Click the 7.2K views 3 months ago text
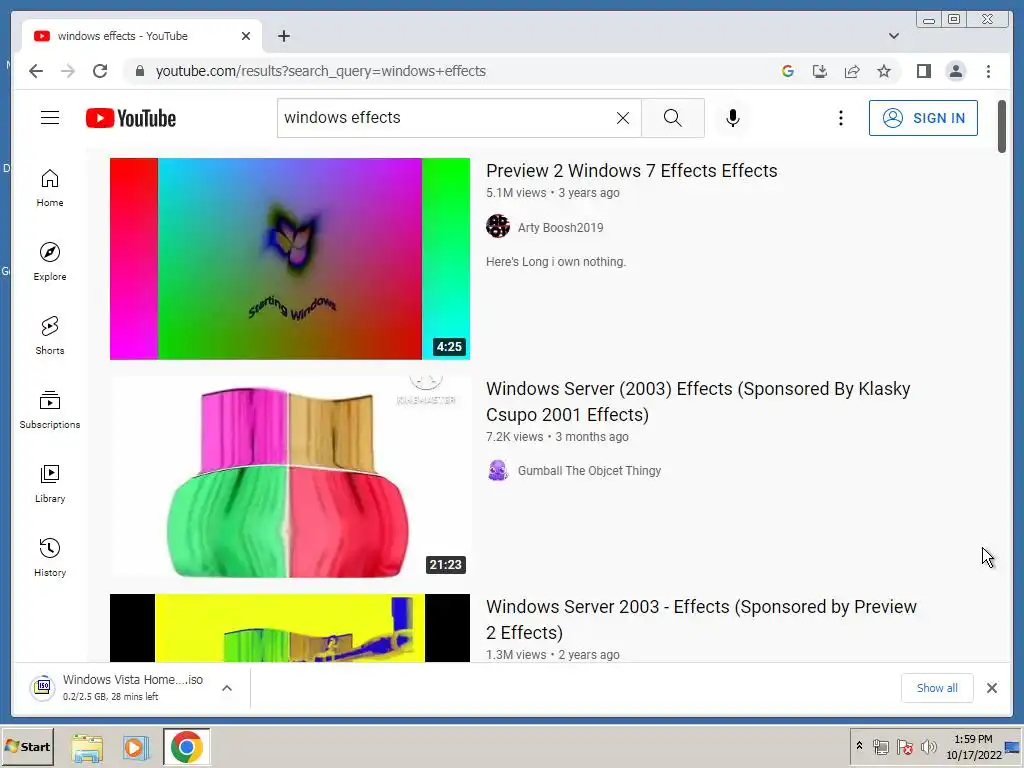The height and width of the screenshot is (768, 1024). [557, 437]
